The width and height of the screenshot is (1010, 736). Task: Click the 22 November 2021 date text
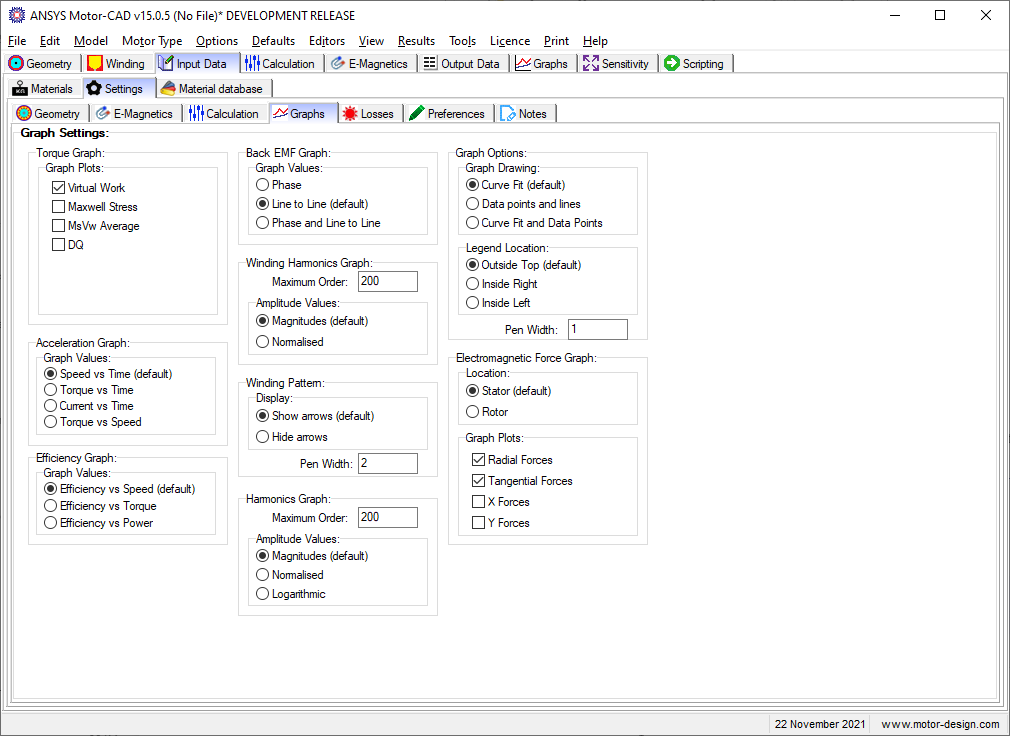820,724
